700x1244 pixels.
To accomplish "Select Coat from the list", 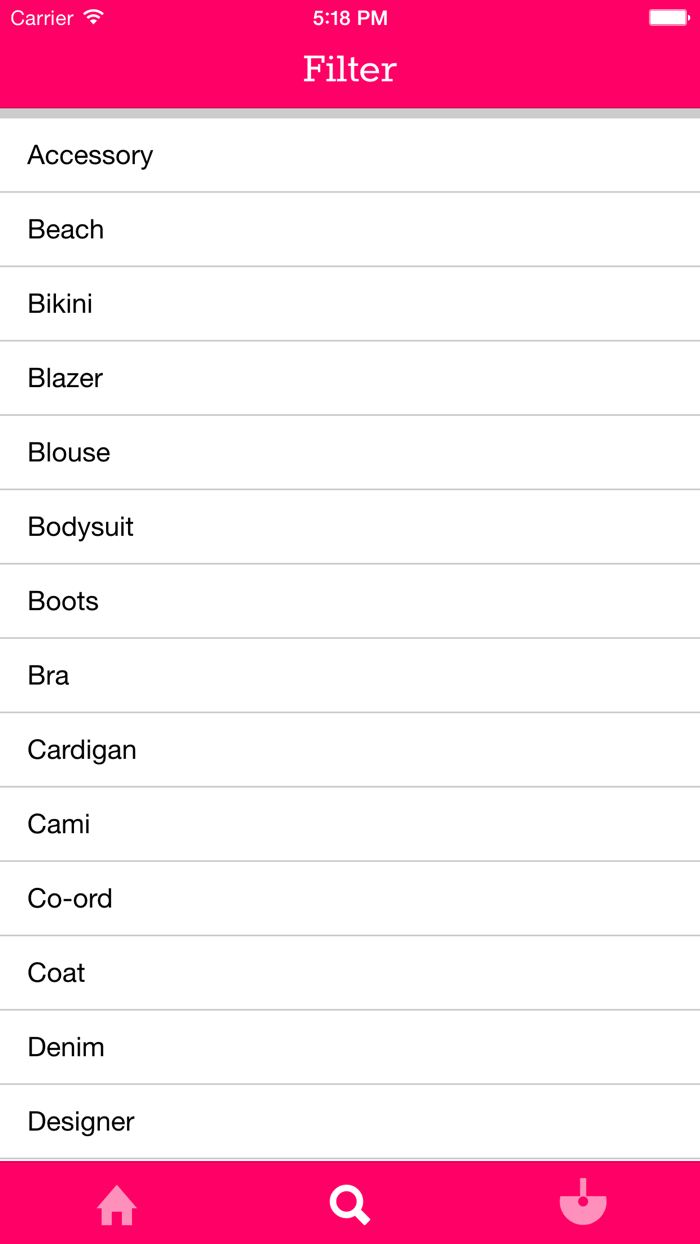I will pos(350,973).
